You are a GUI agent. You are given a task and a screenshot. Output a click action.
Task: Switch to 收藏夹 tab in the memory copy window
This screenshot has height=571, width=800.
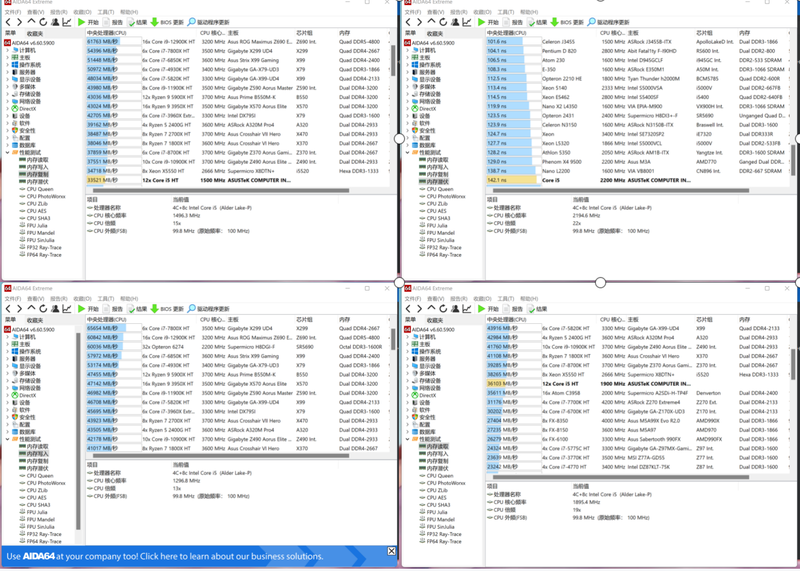click(35, 34)
